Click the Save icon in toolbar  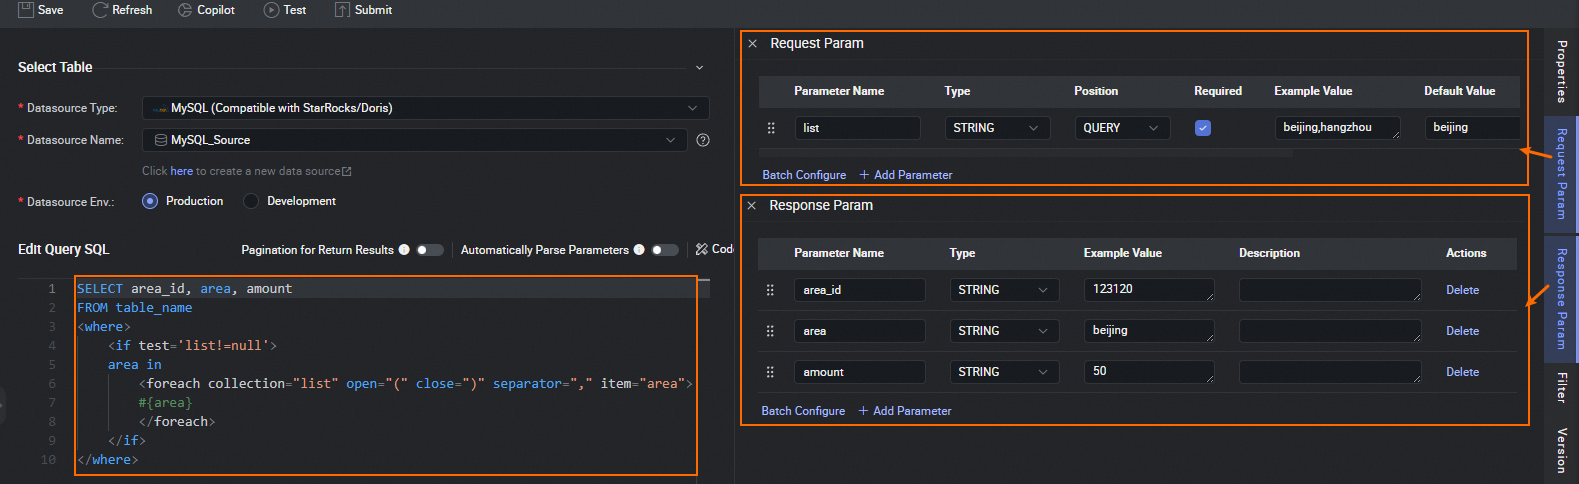click(x=26, y=10)
